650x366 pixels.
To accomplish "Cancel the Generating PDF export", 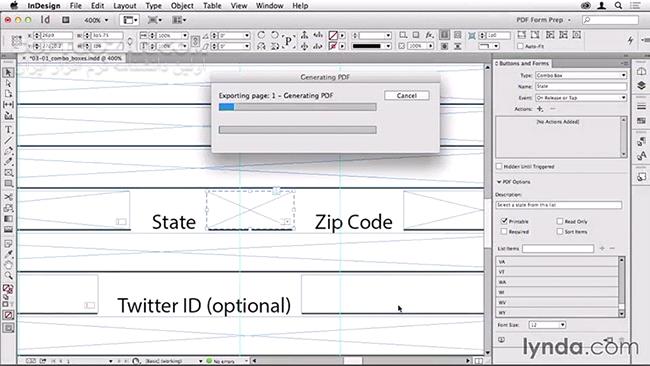I will 407,95.
